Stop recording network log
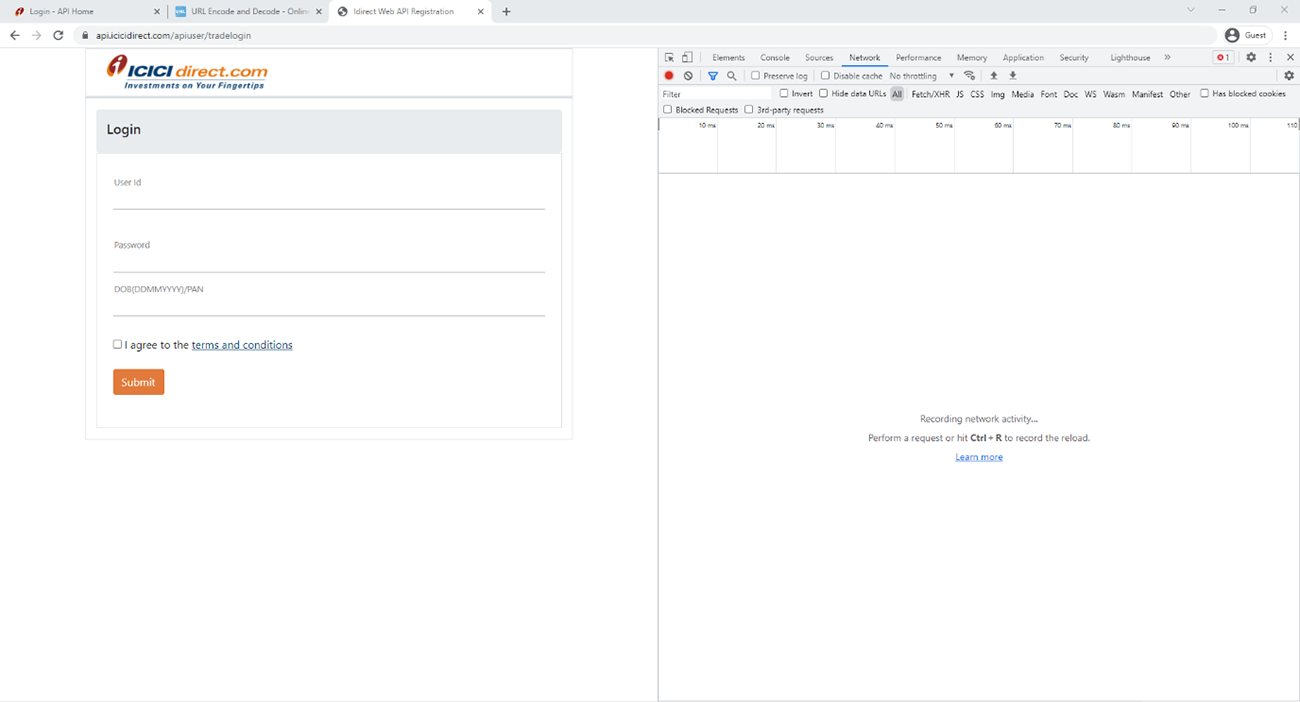This screenshot has width=1300, height=702. pos(669,76)
